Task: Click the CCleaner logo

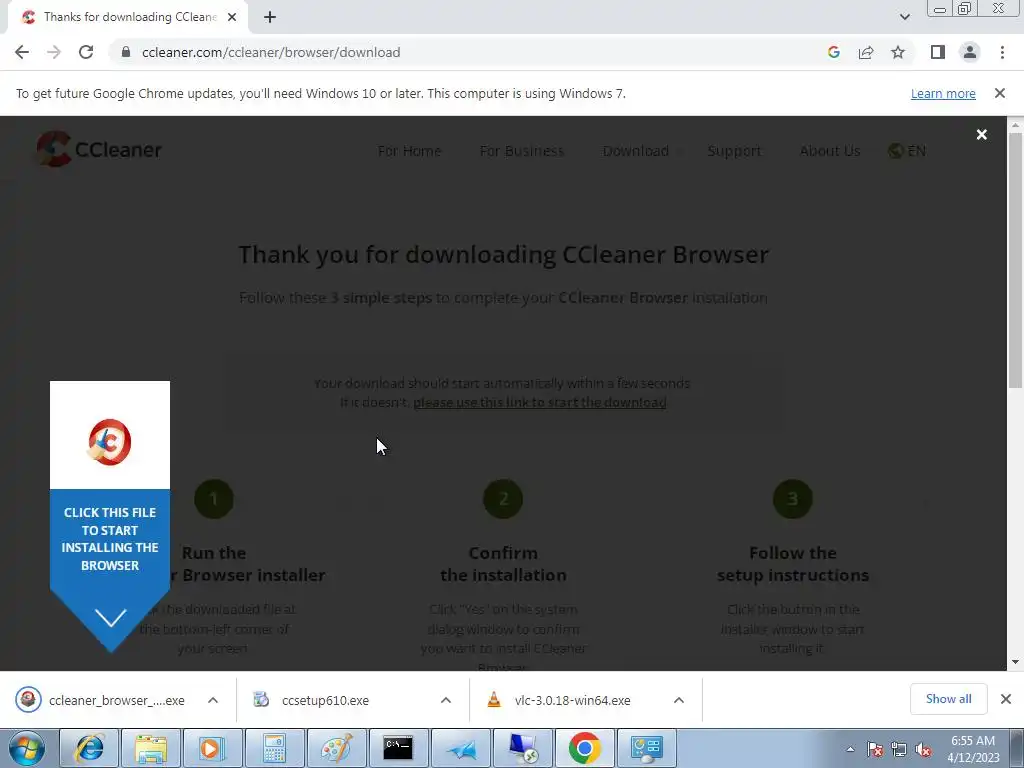Action: tap(99, 149)
